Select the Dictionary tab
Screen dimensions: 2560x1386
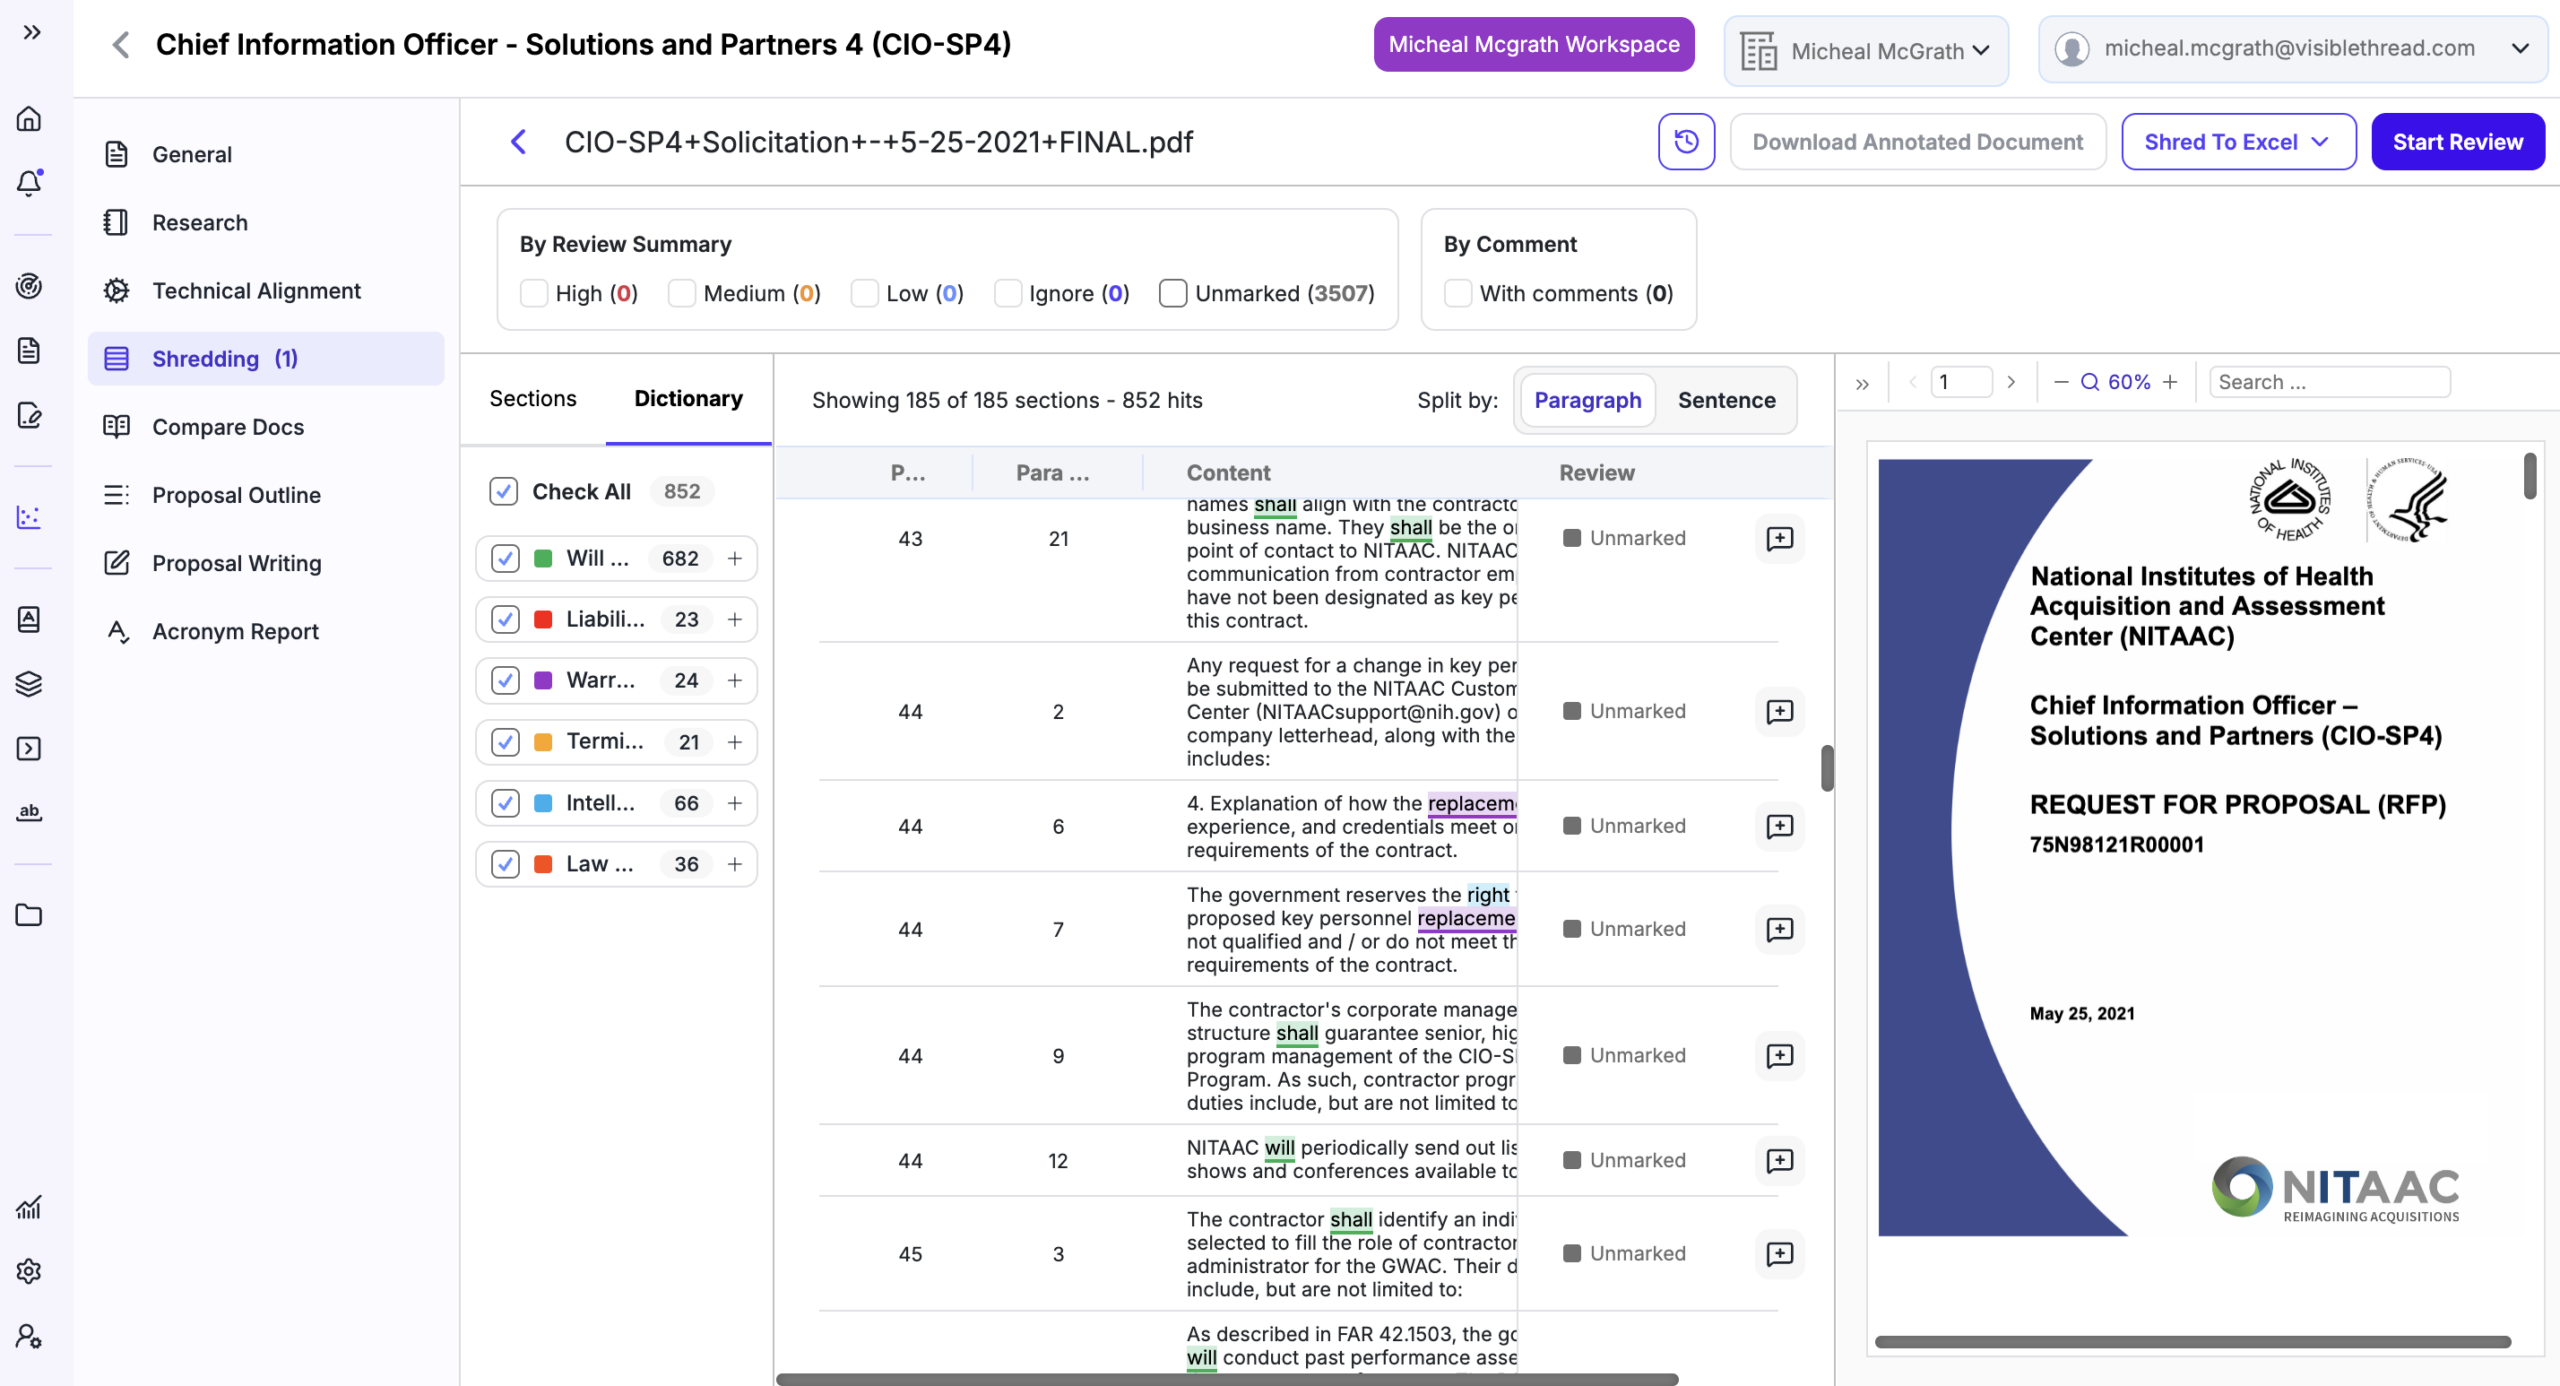[x=688, y=399]
